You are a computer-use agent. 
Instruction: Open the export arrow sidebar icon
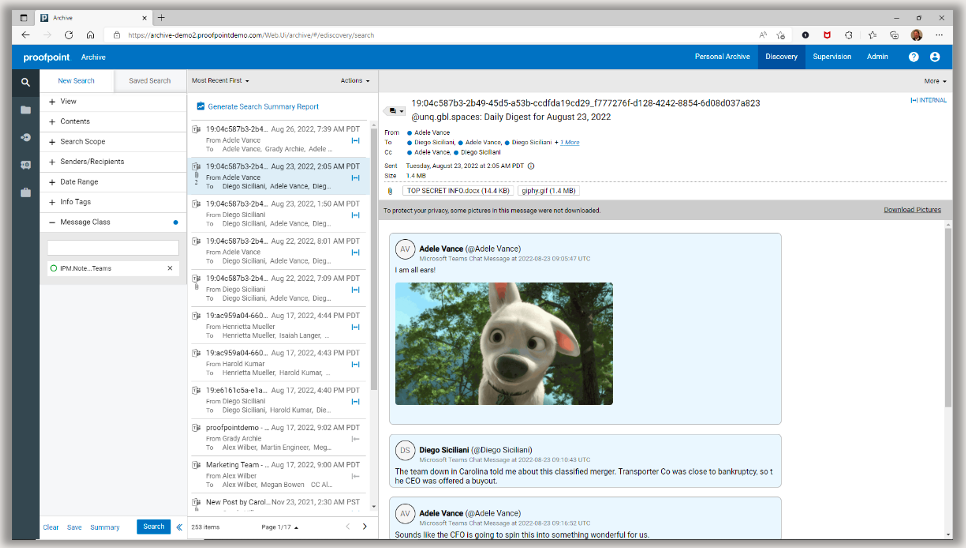tap(25, 137)
